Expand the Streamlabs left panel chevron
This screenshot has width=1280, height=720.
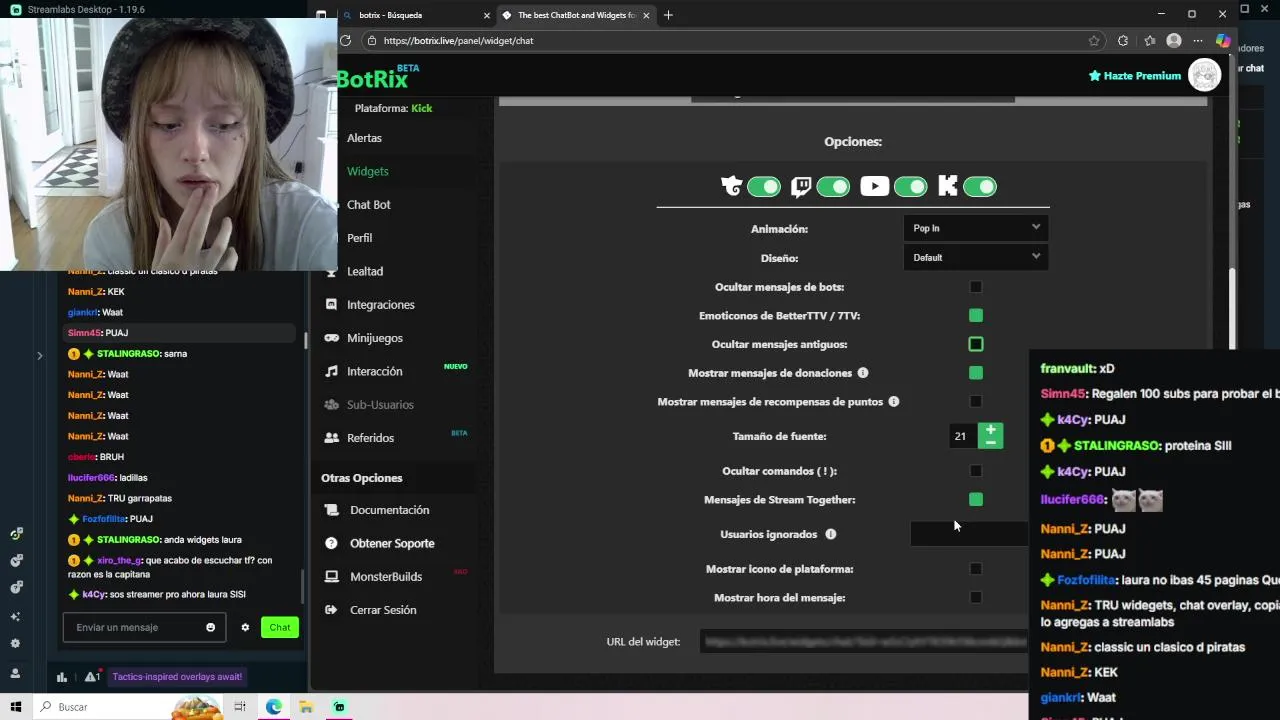[x=39, y=355]
